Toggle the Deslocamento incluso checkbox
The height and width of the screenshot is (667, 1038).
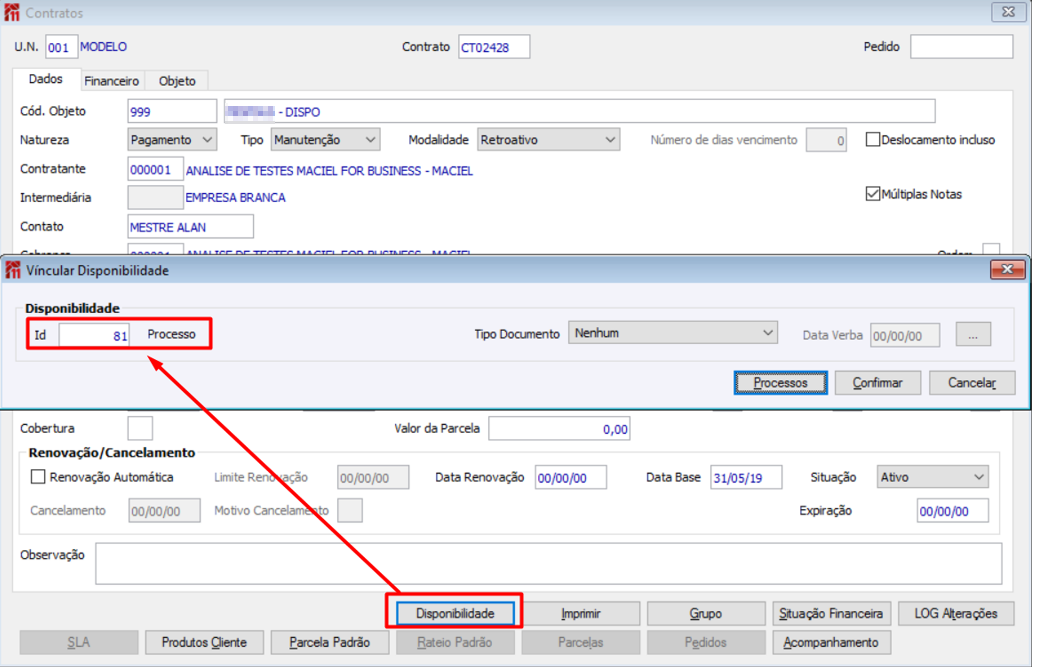tap(873, 140)
